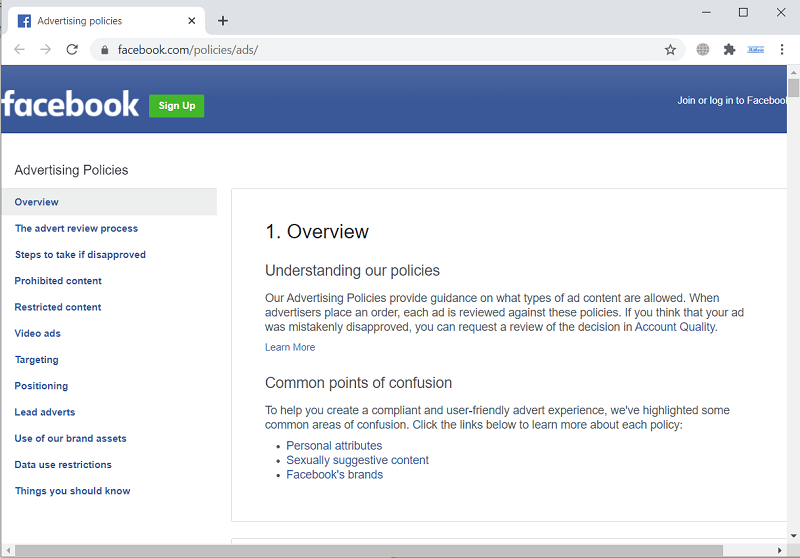Click the facebook logo in the header
The height and width of the screenshot is (558, 800).
pyautogui.click(x=70, y=105)
